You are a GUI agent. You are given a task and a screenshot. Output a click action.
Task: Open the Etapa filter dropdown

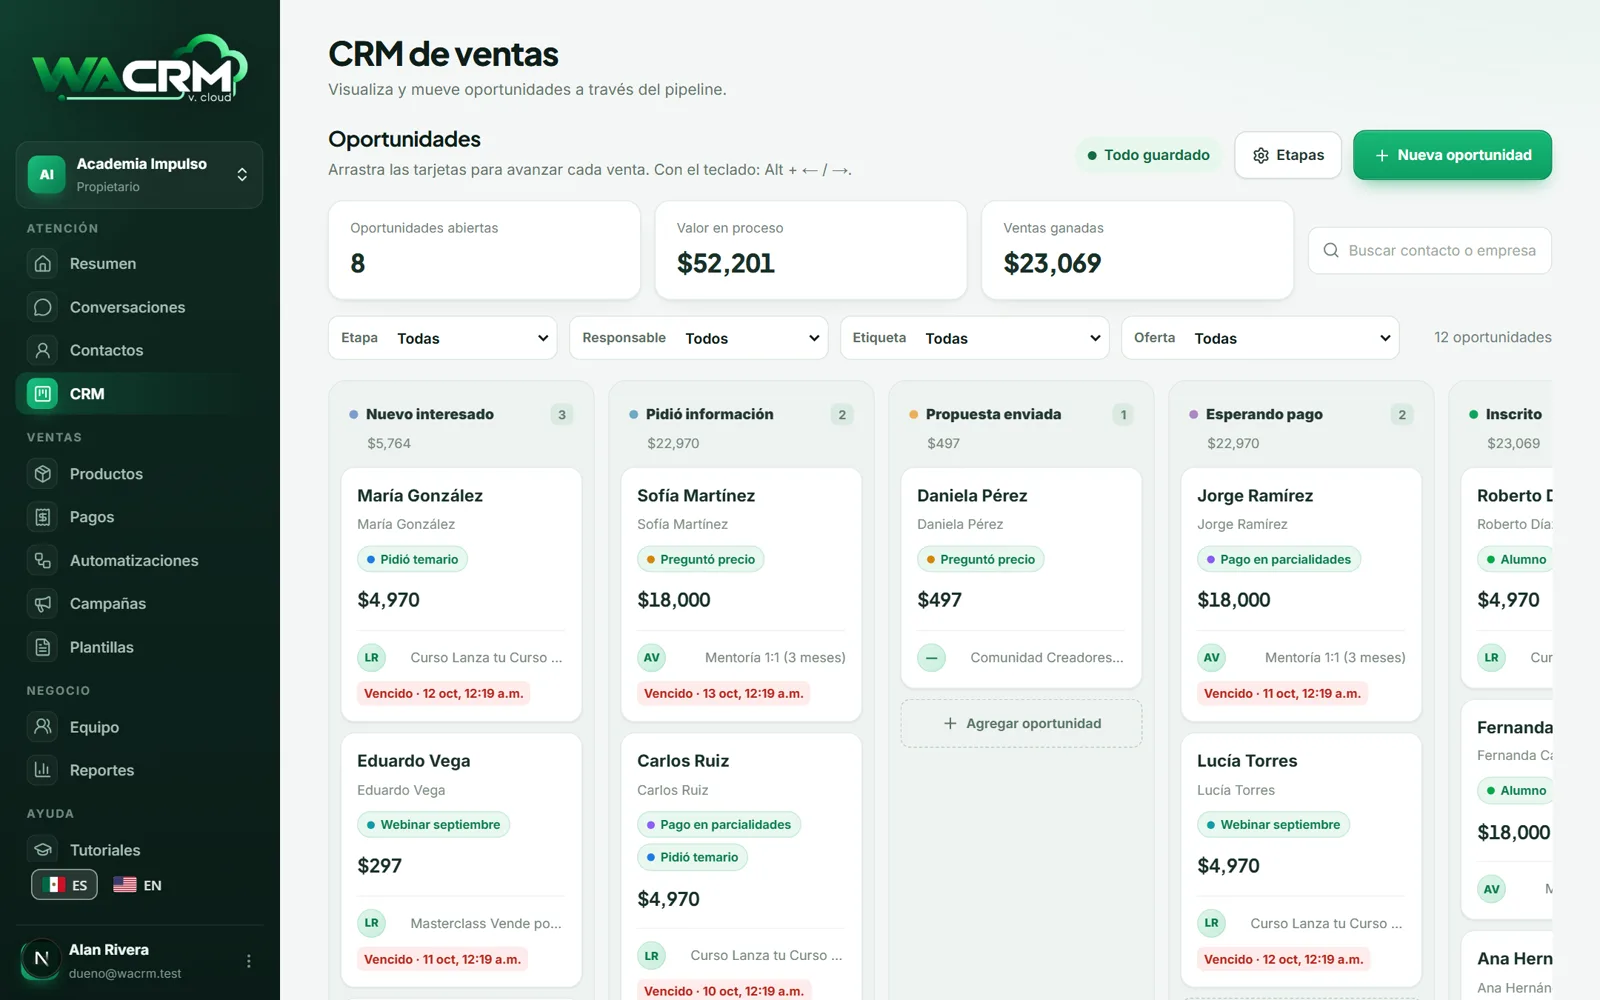443,338
